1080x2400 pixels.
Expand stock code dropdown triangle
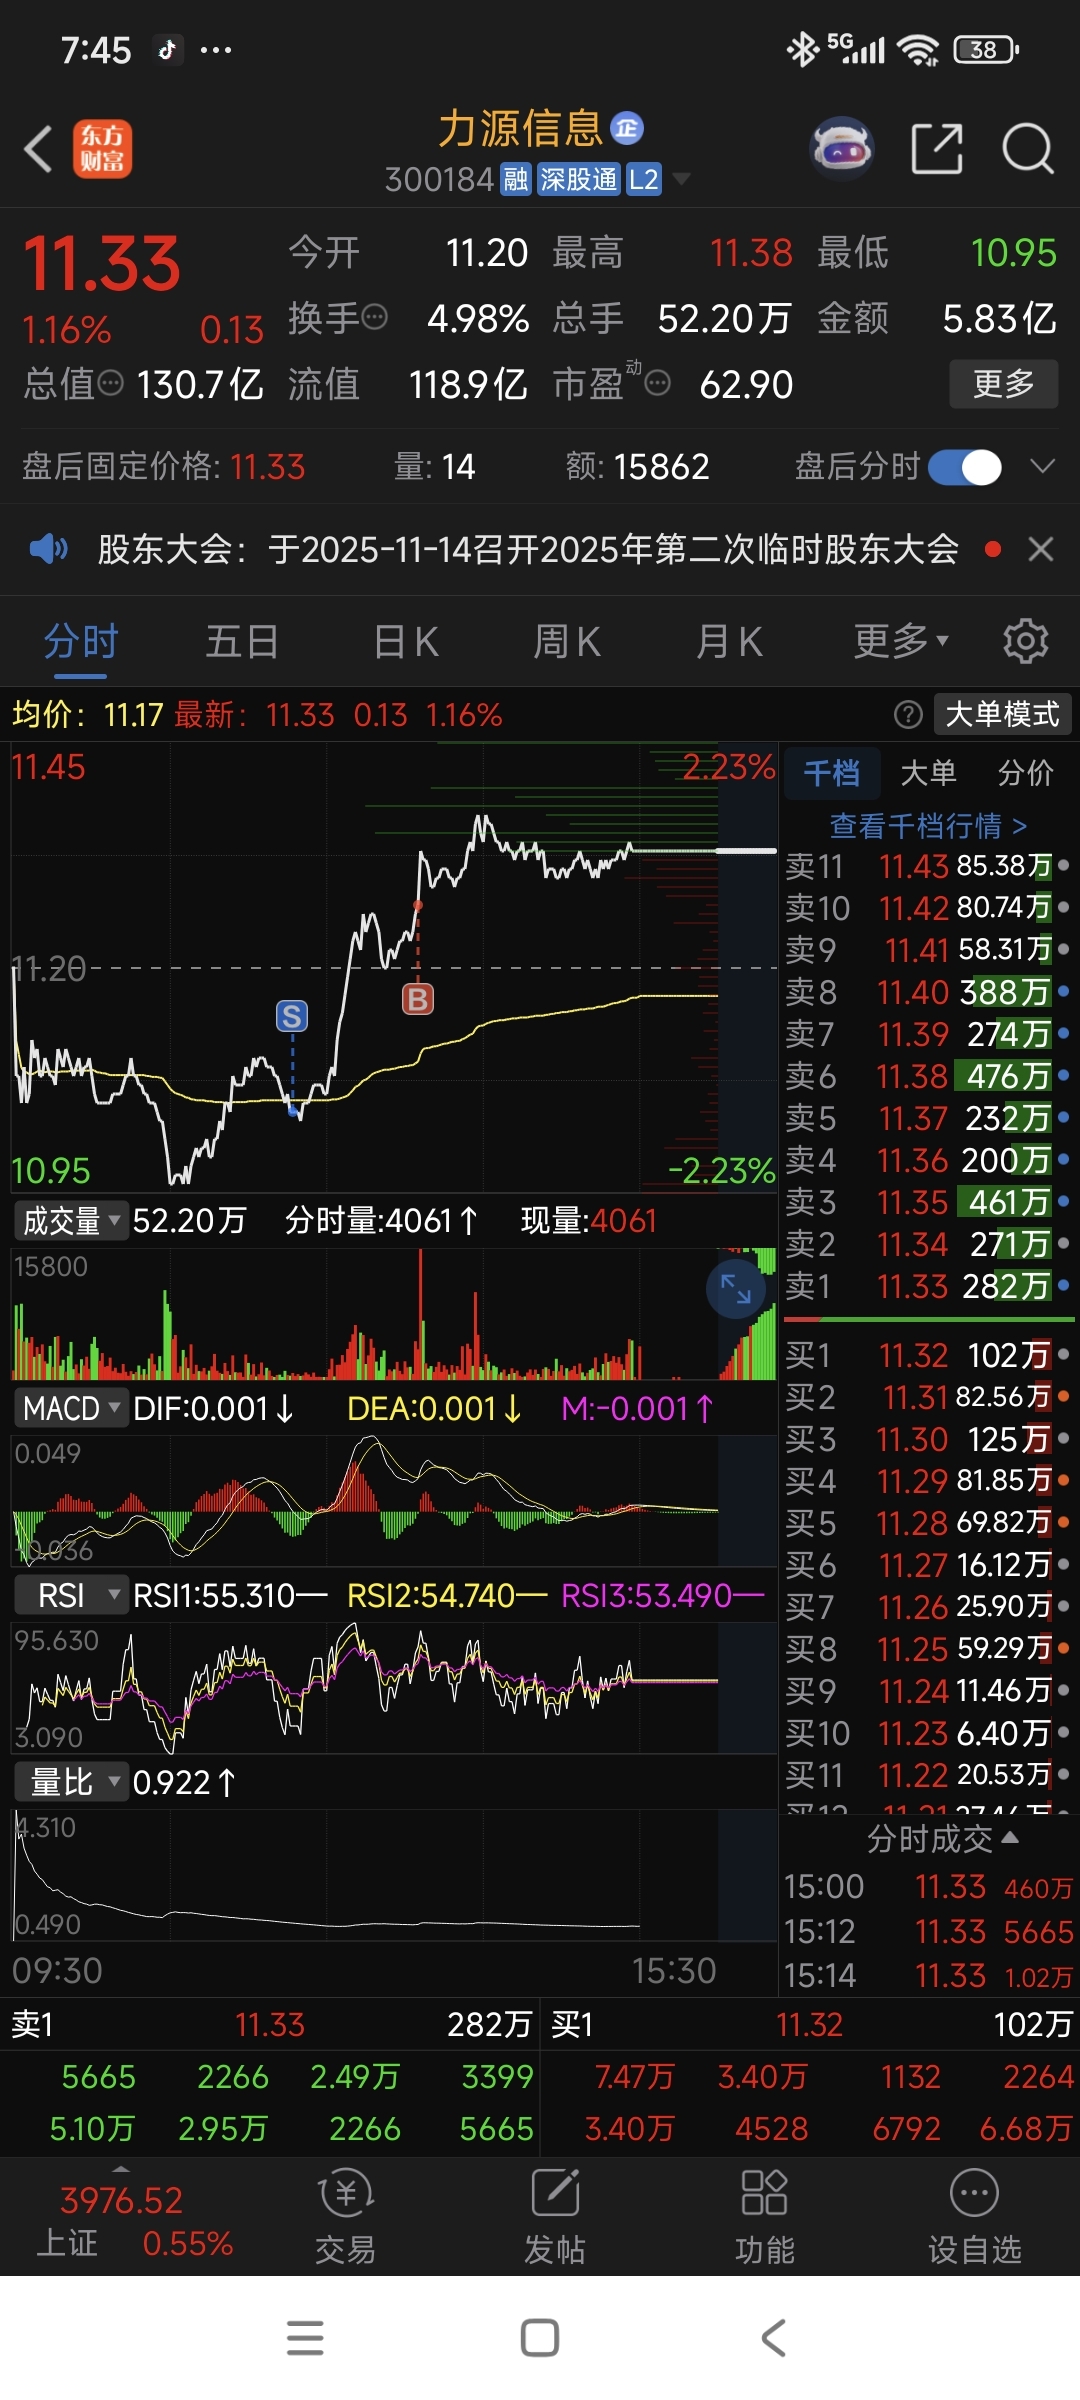coord(681,179)
